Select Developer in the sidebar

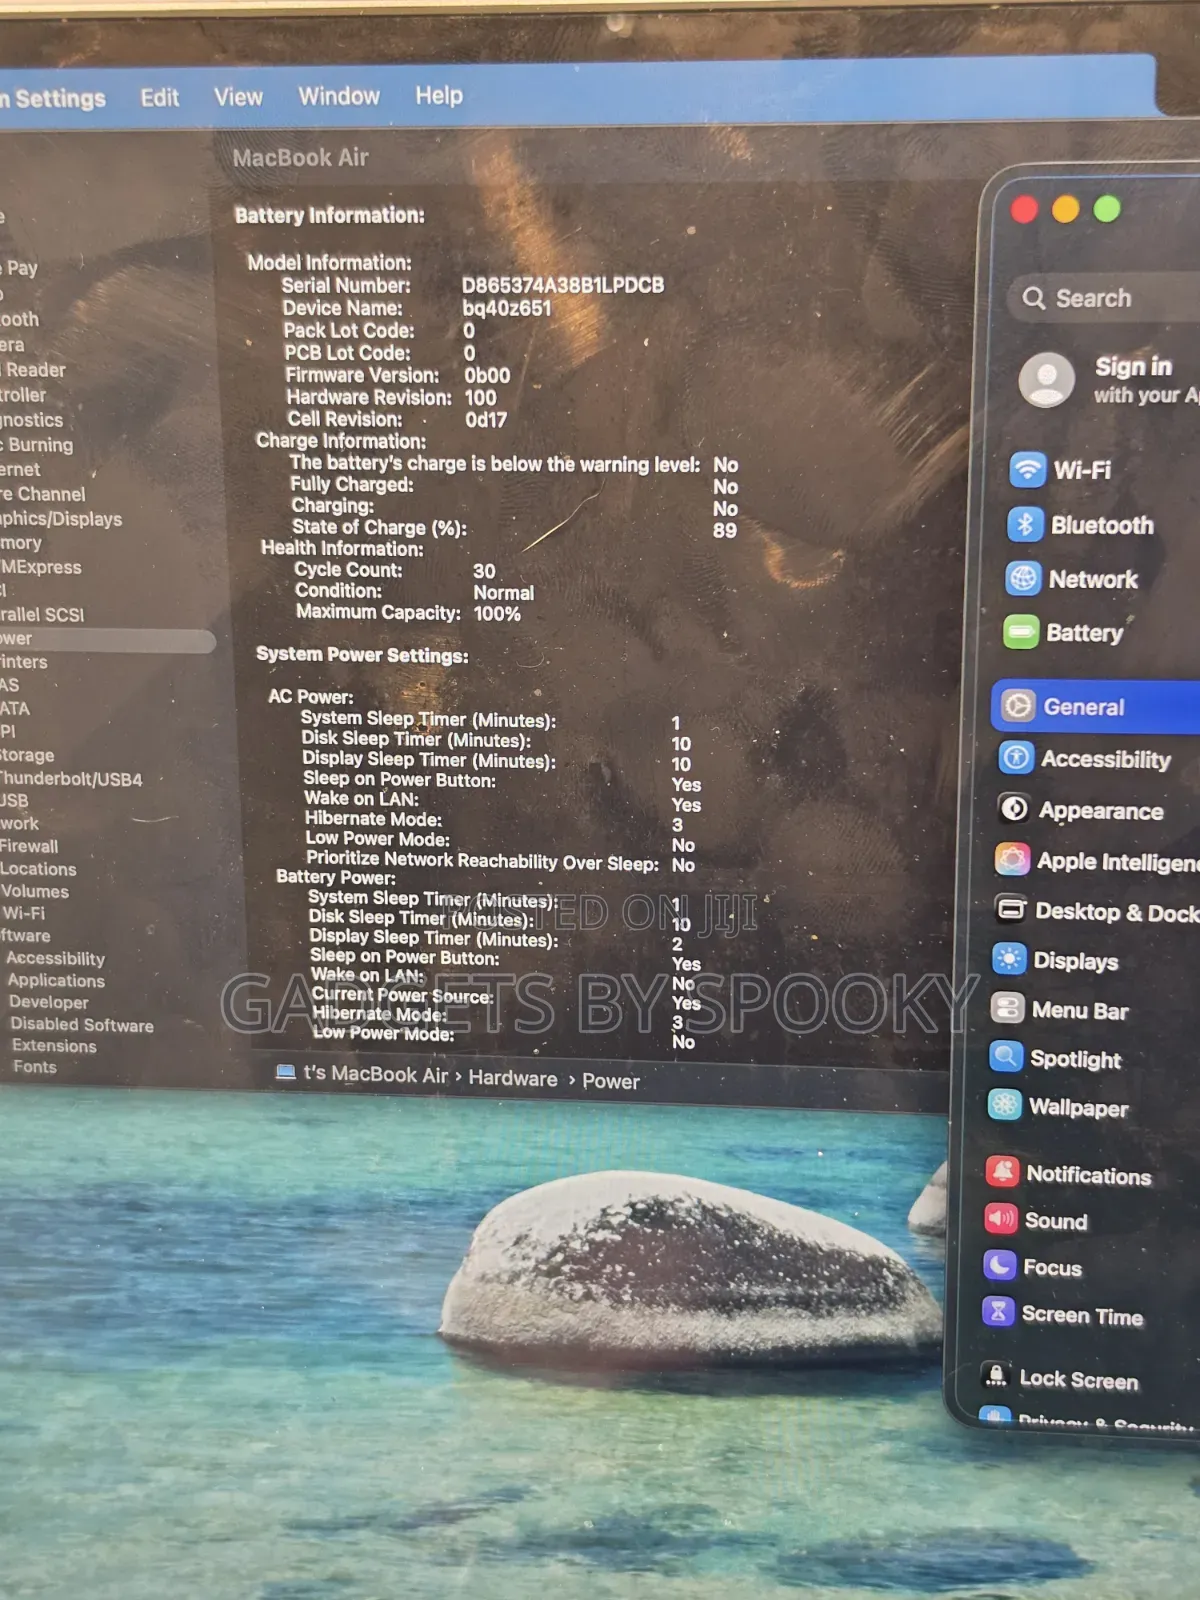coord(49,1003)
